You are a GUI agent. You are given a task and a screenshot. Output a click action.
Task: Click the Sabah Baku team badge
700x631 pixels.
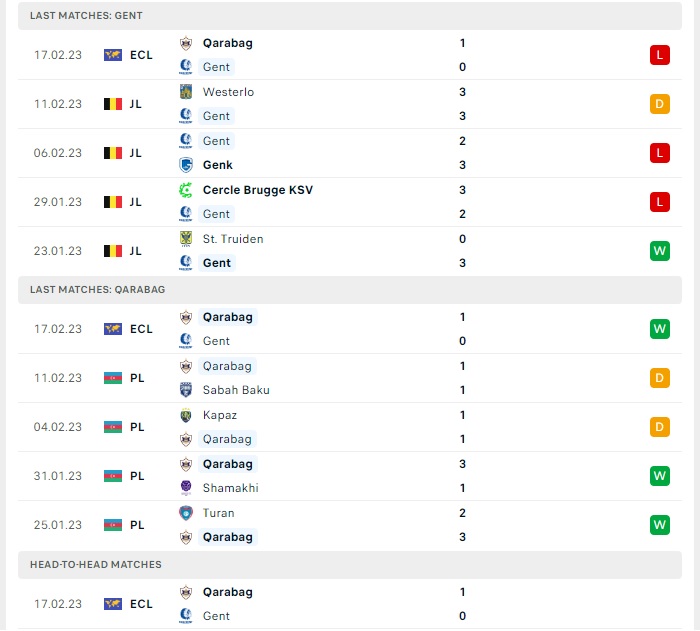point(186,390)
